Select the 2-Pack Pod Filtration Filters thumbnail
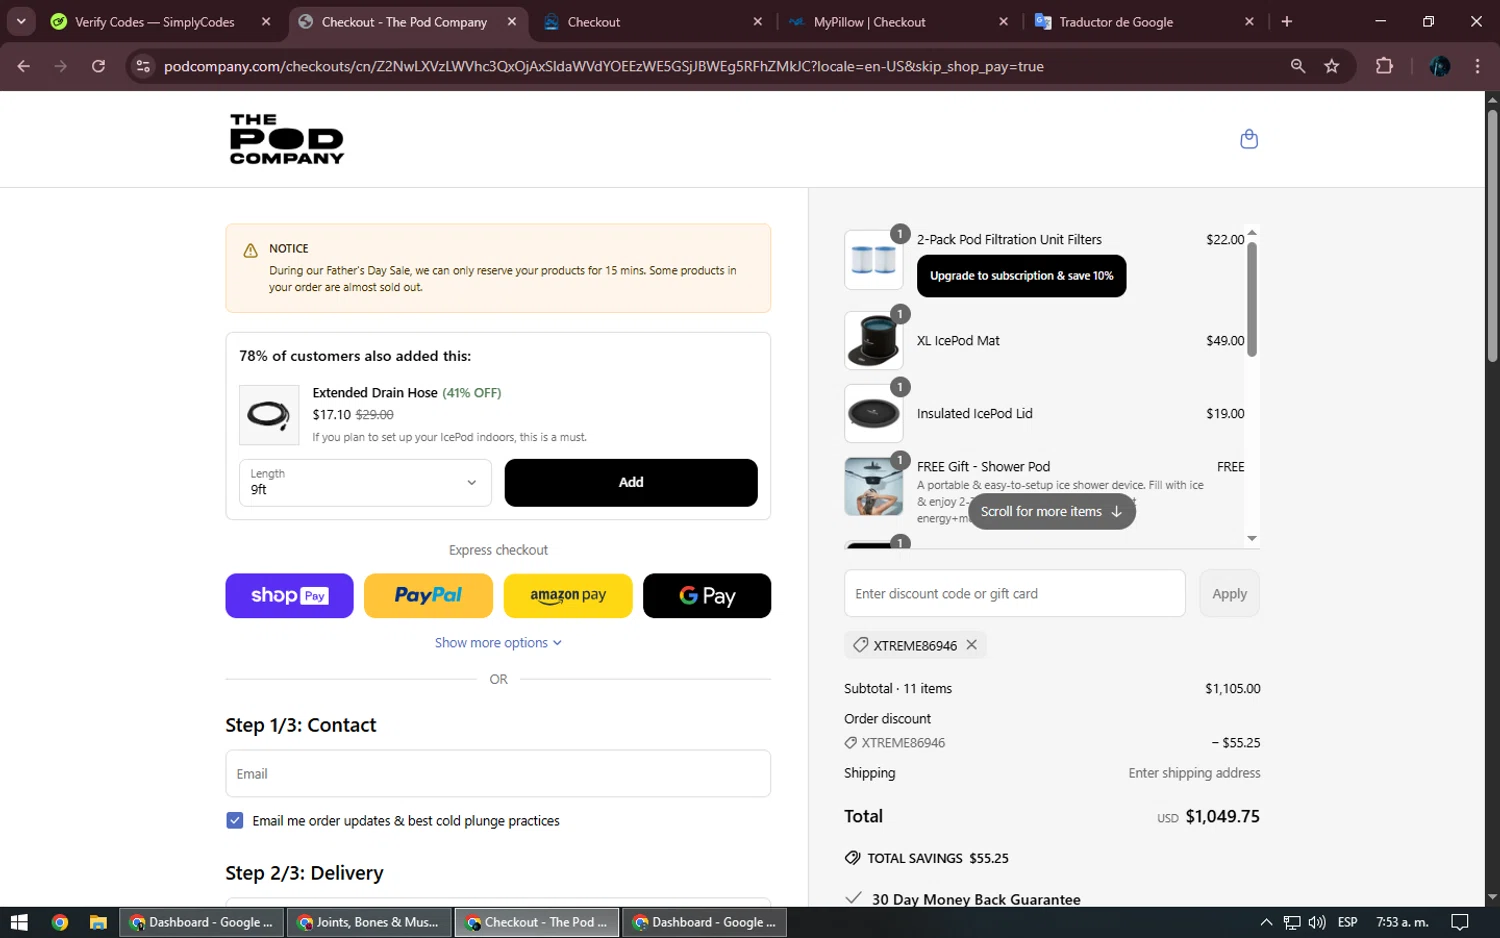 (x=873, y=260)
